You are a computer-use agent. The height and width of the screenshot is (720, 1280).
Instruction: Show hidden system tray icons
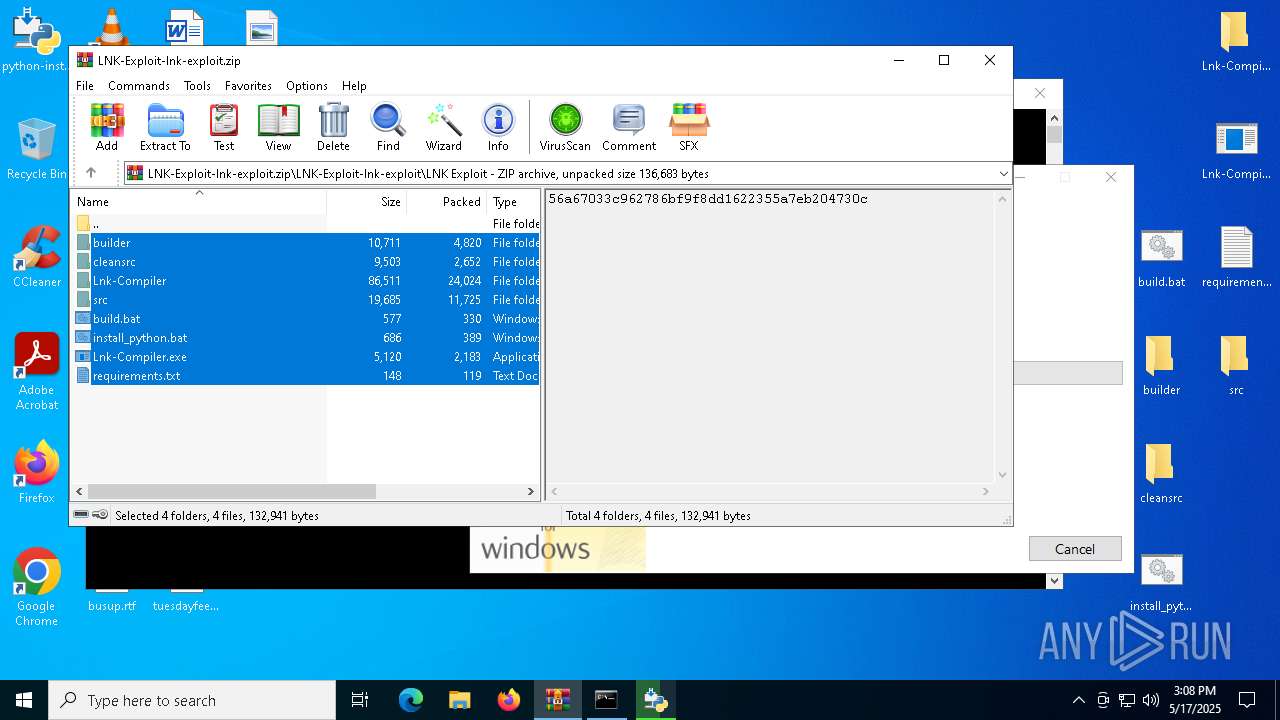click(x=1078, y=700)
